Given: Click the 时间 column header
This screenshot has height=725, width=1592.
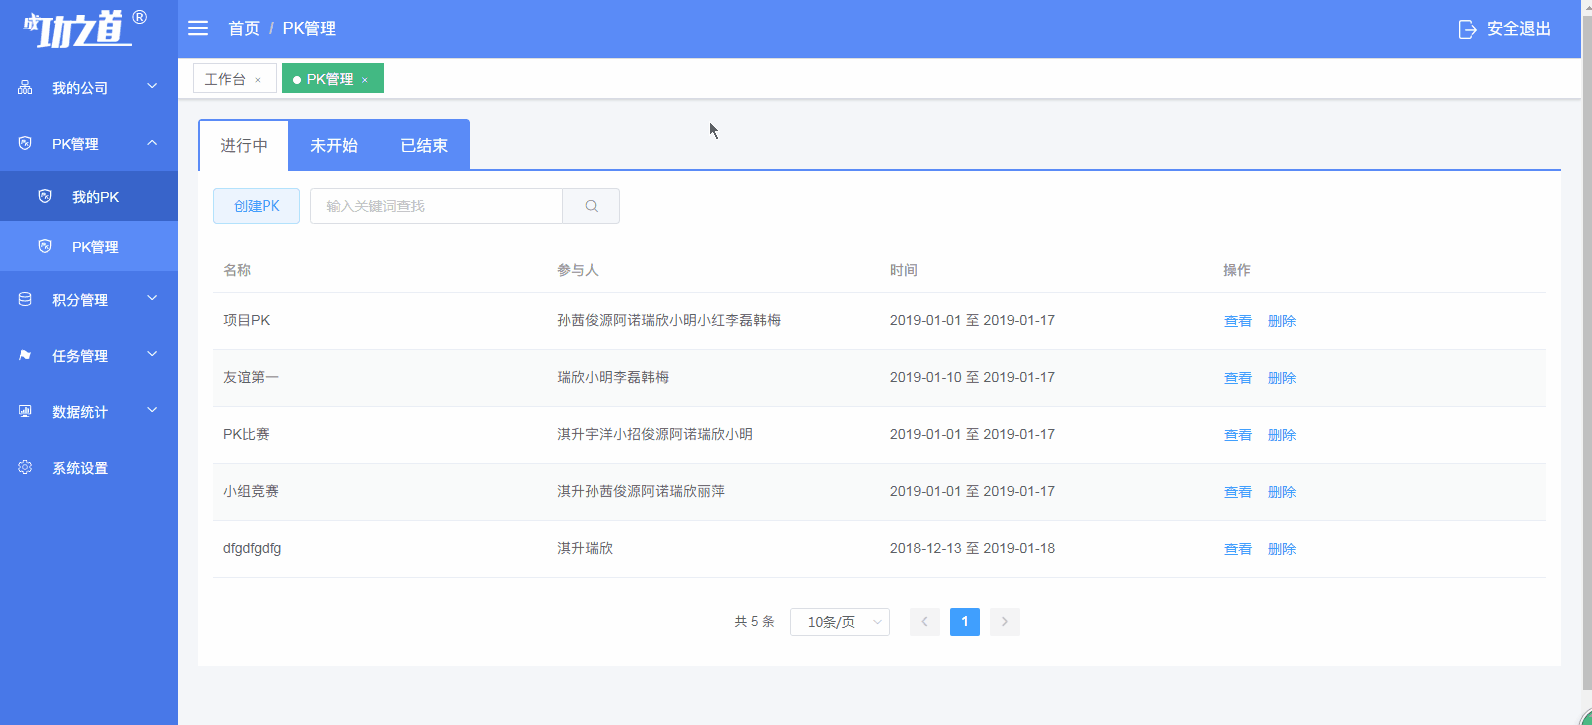Looking at the screenshot, I should 904,270.
